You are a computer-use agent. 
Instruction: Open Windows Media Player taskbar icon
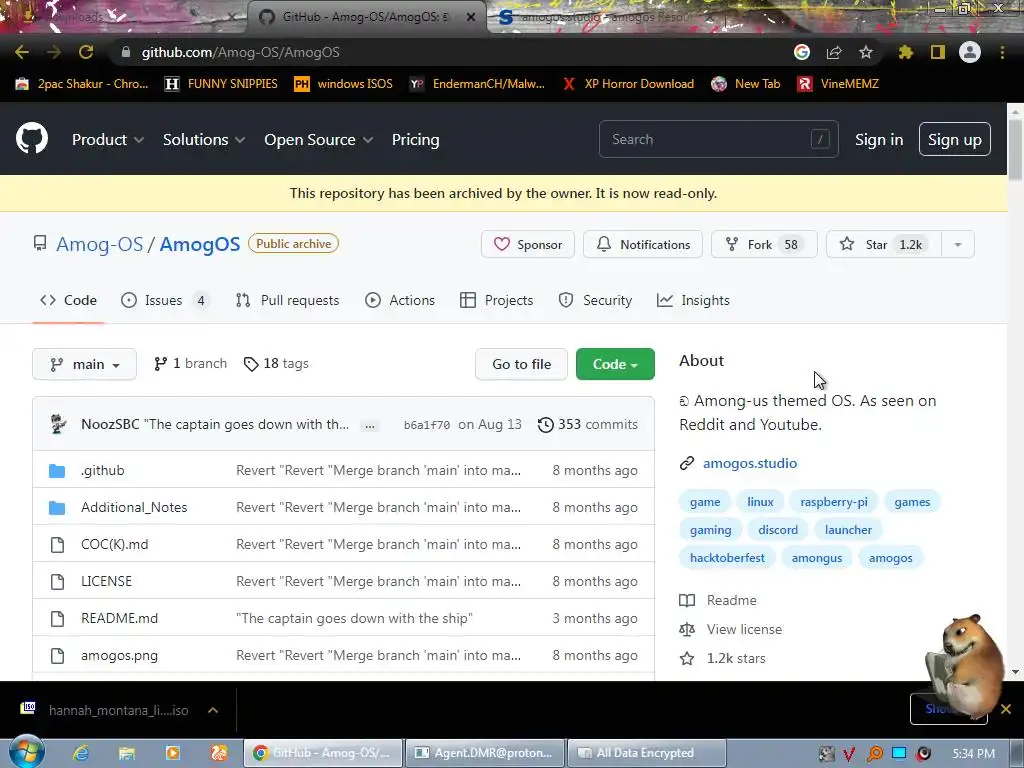(x=172, y=753)
